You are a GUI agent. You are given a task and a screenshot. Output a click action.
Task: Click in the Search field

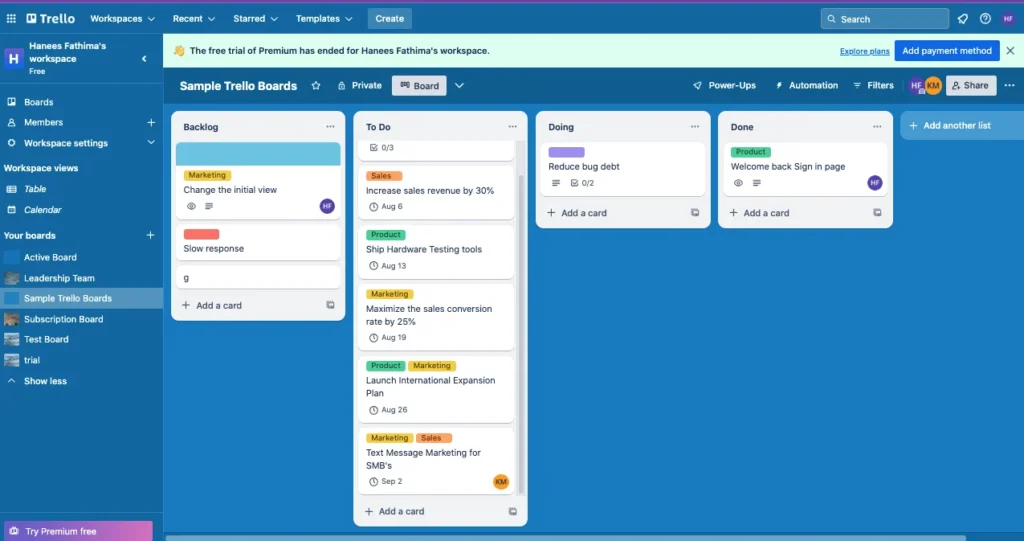pos(885,19)
